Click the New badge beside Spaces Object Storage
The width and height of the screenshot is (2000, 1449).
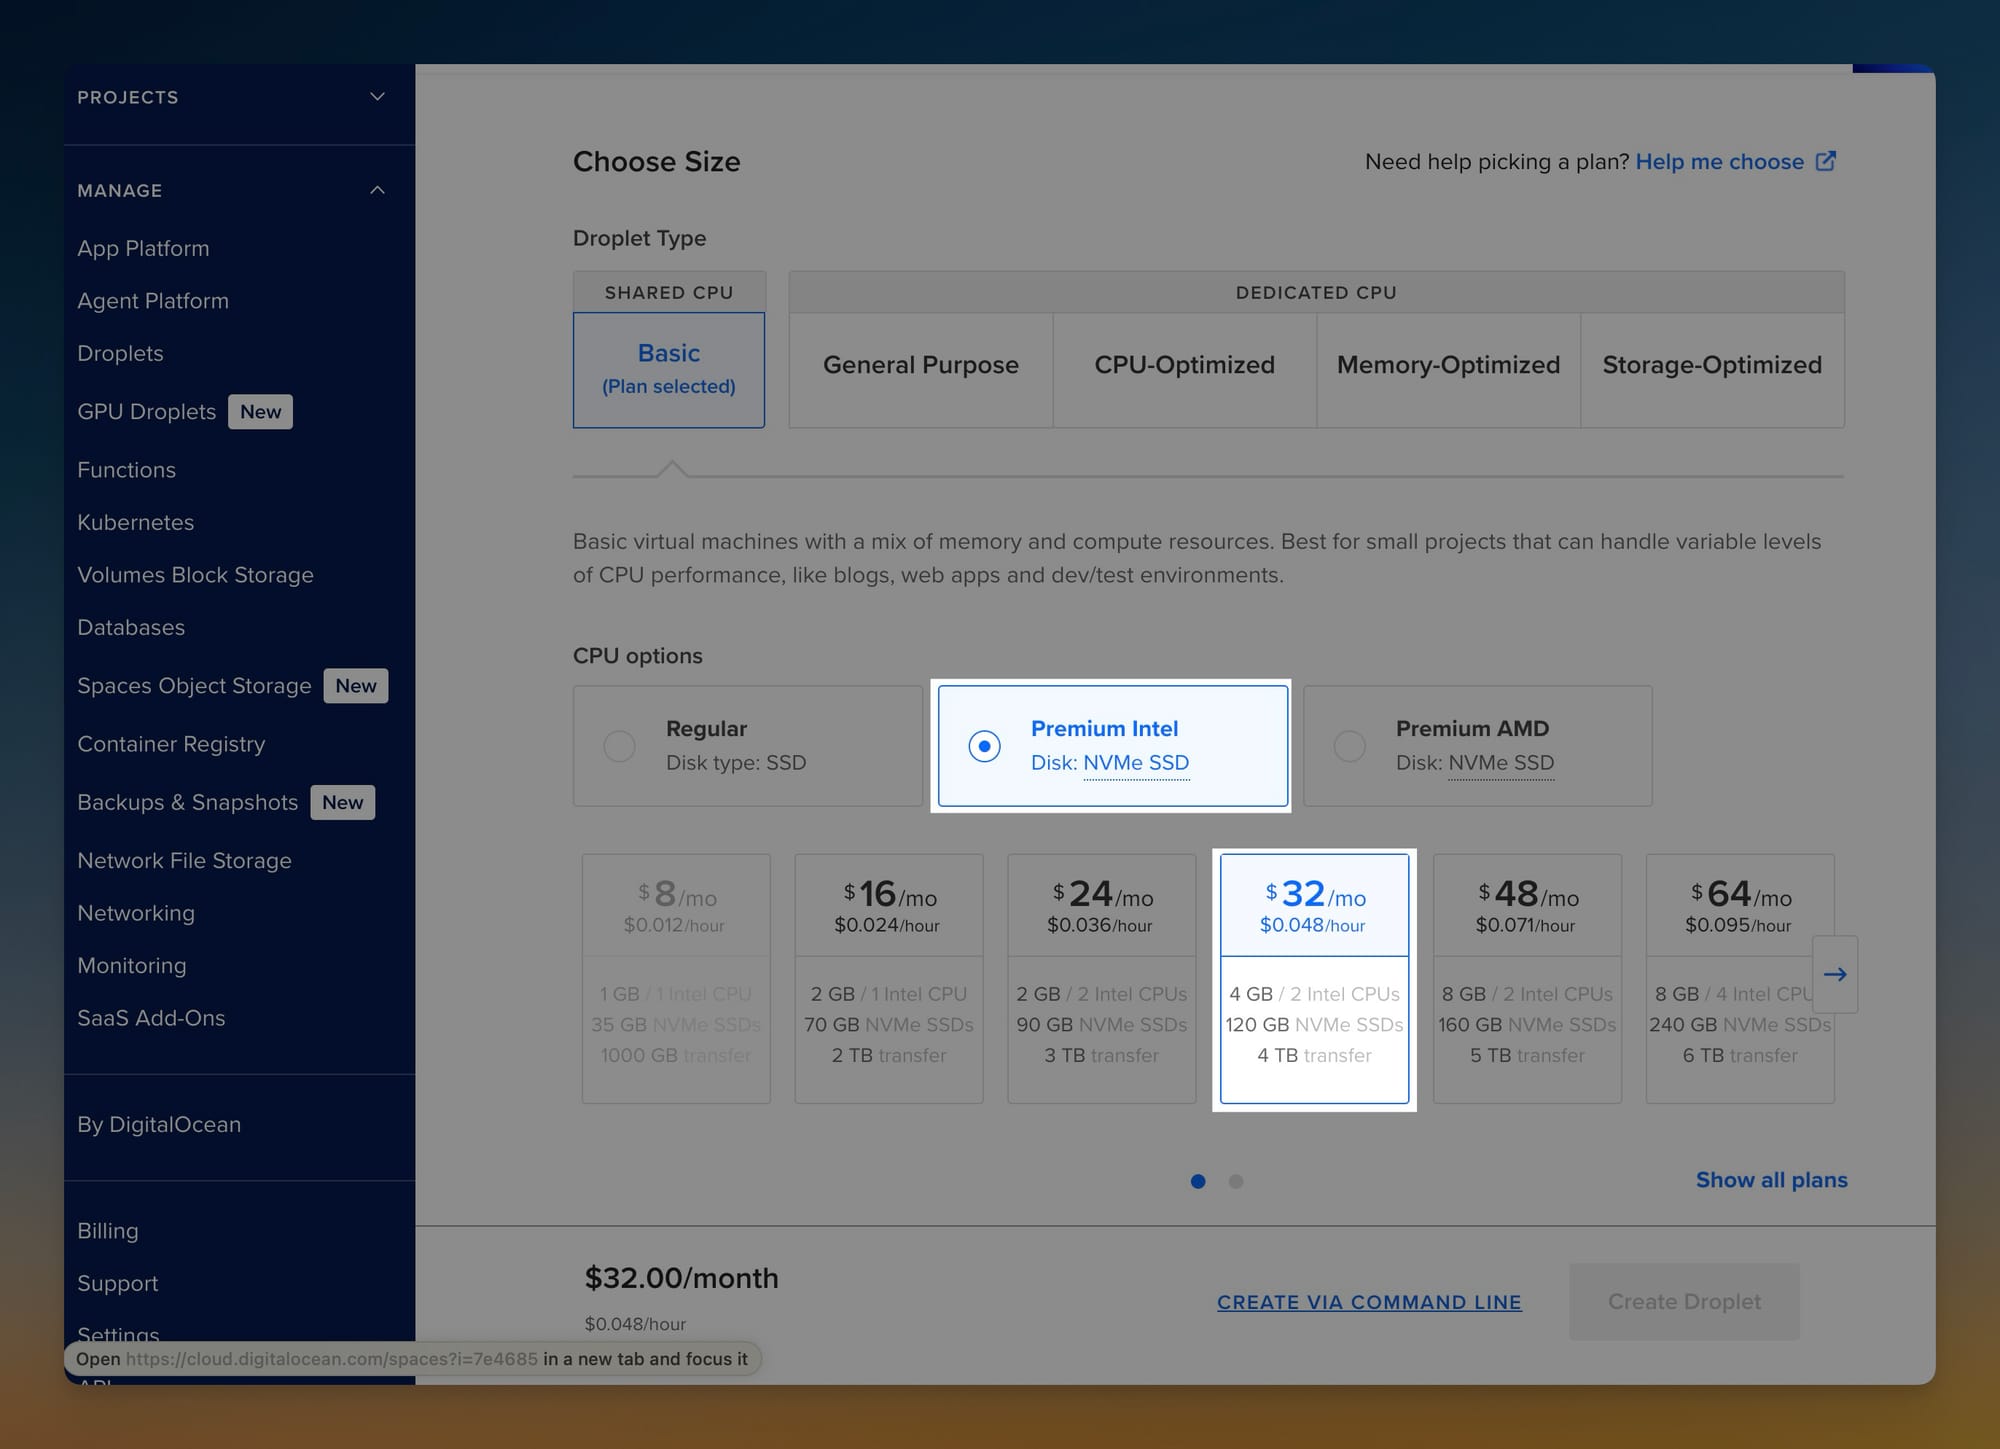tap(355, 686)
